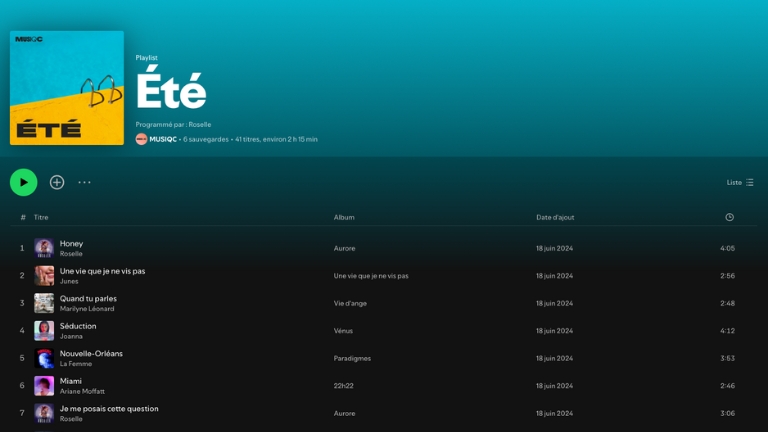Click the Séduction track artwork
The image size is (768, 432).
44,331
